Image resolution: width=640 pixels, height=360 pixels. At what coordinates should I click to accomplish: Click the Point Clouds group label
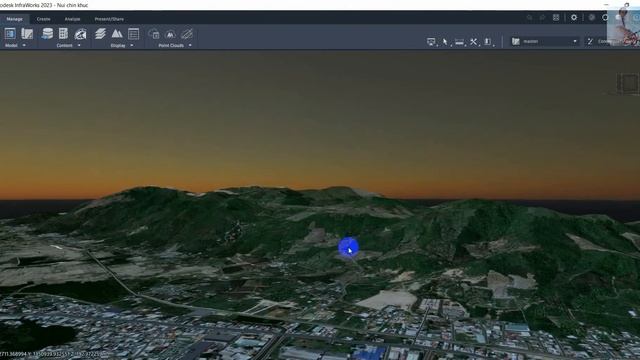pos(171,45)
